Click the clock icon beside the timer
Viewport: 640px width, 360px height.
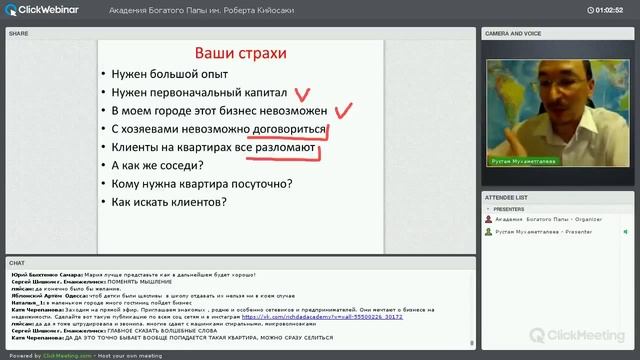(590, 10)
